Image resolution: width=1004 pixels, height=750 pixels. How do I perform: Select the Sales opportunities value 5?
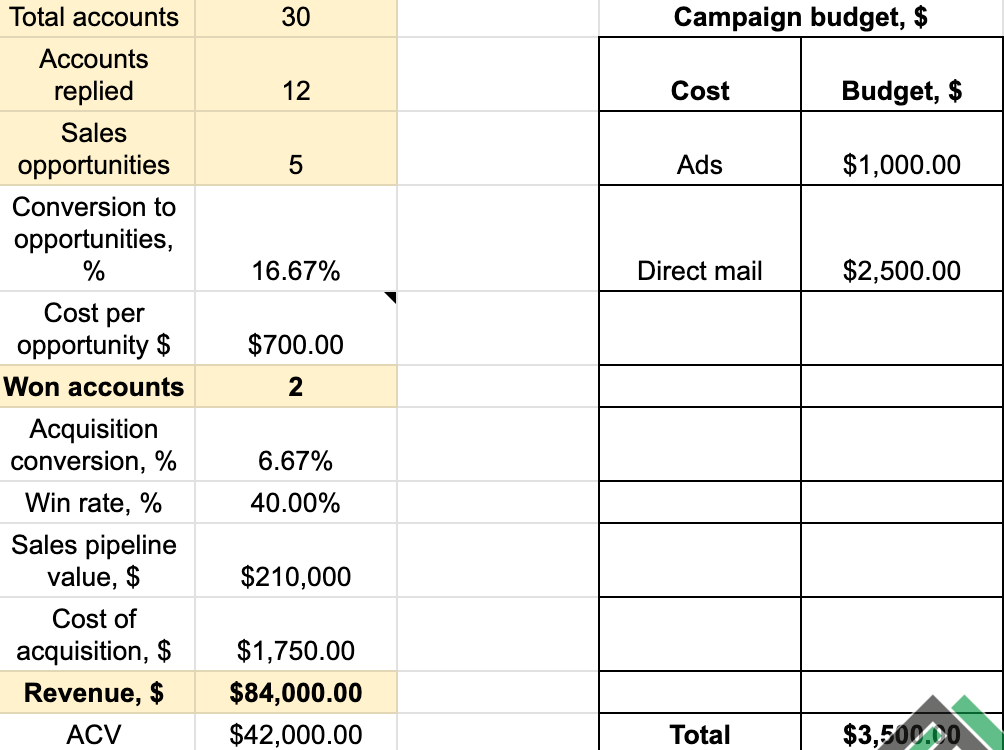point(296,149)
